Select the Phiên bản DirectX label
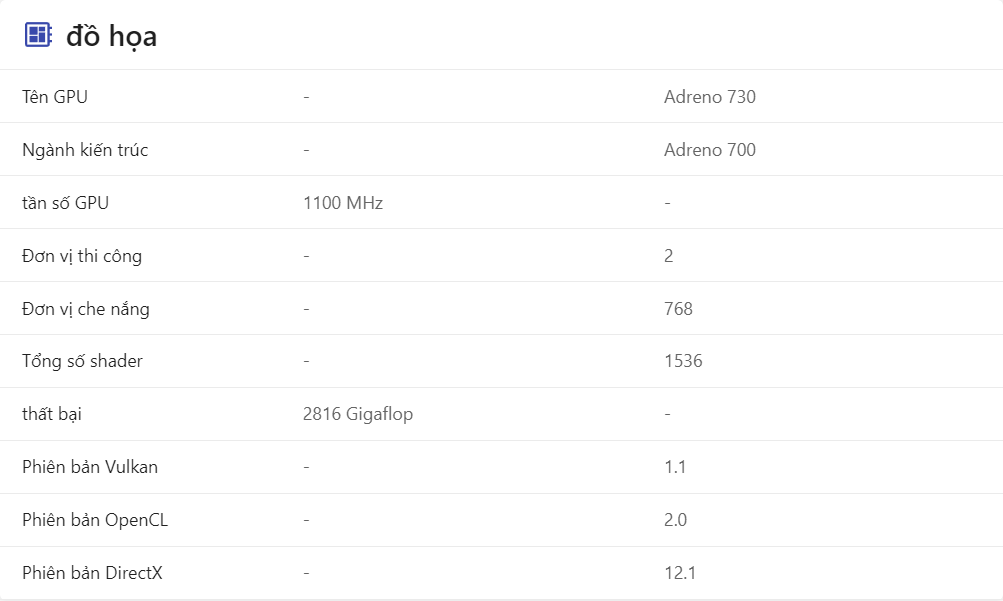This screenshot has height=601, width=1003. tap(92, 573)
